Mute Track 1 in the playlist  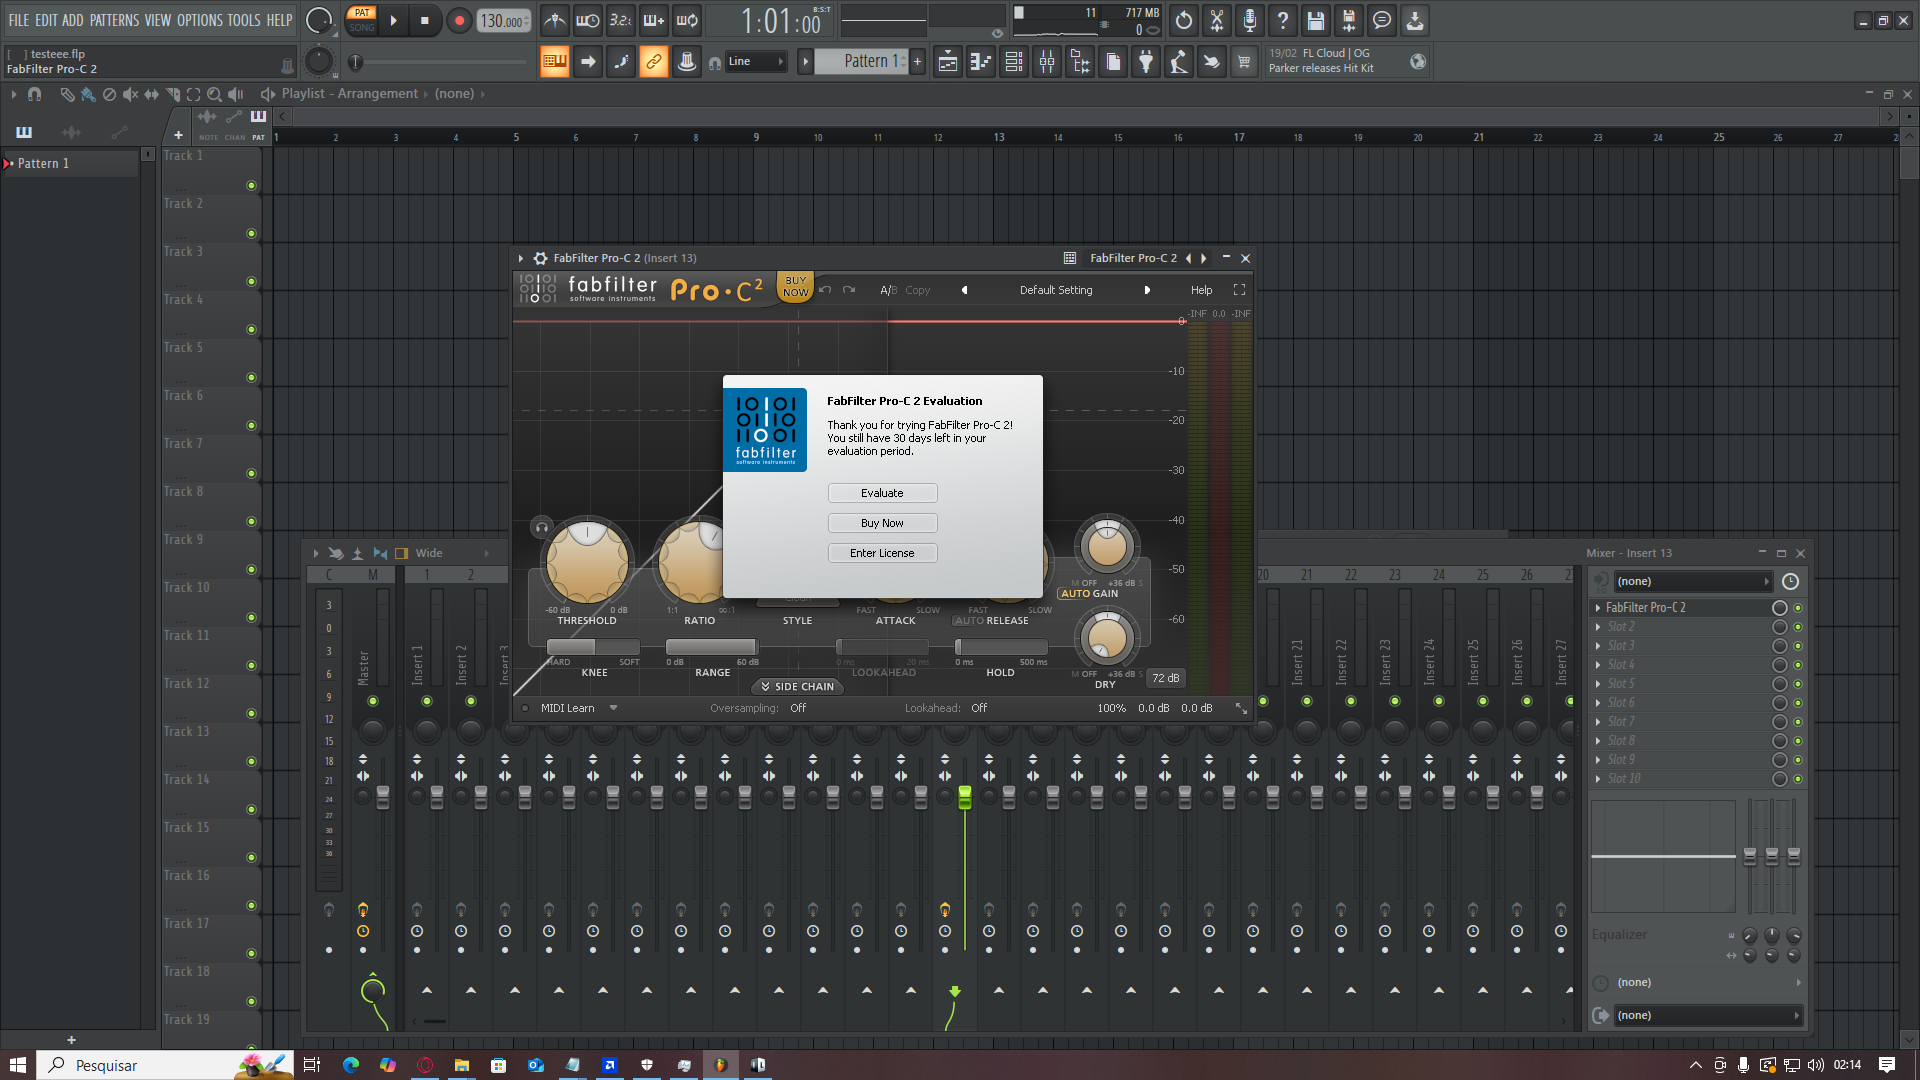(251, 186)
